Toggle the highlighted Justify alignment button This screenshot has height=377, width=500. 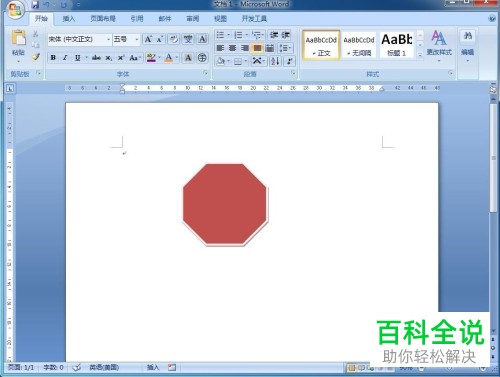point(257,48)
